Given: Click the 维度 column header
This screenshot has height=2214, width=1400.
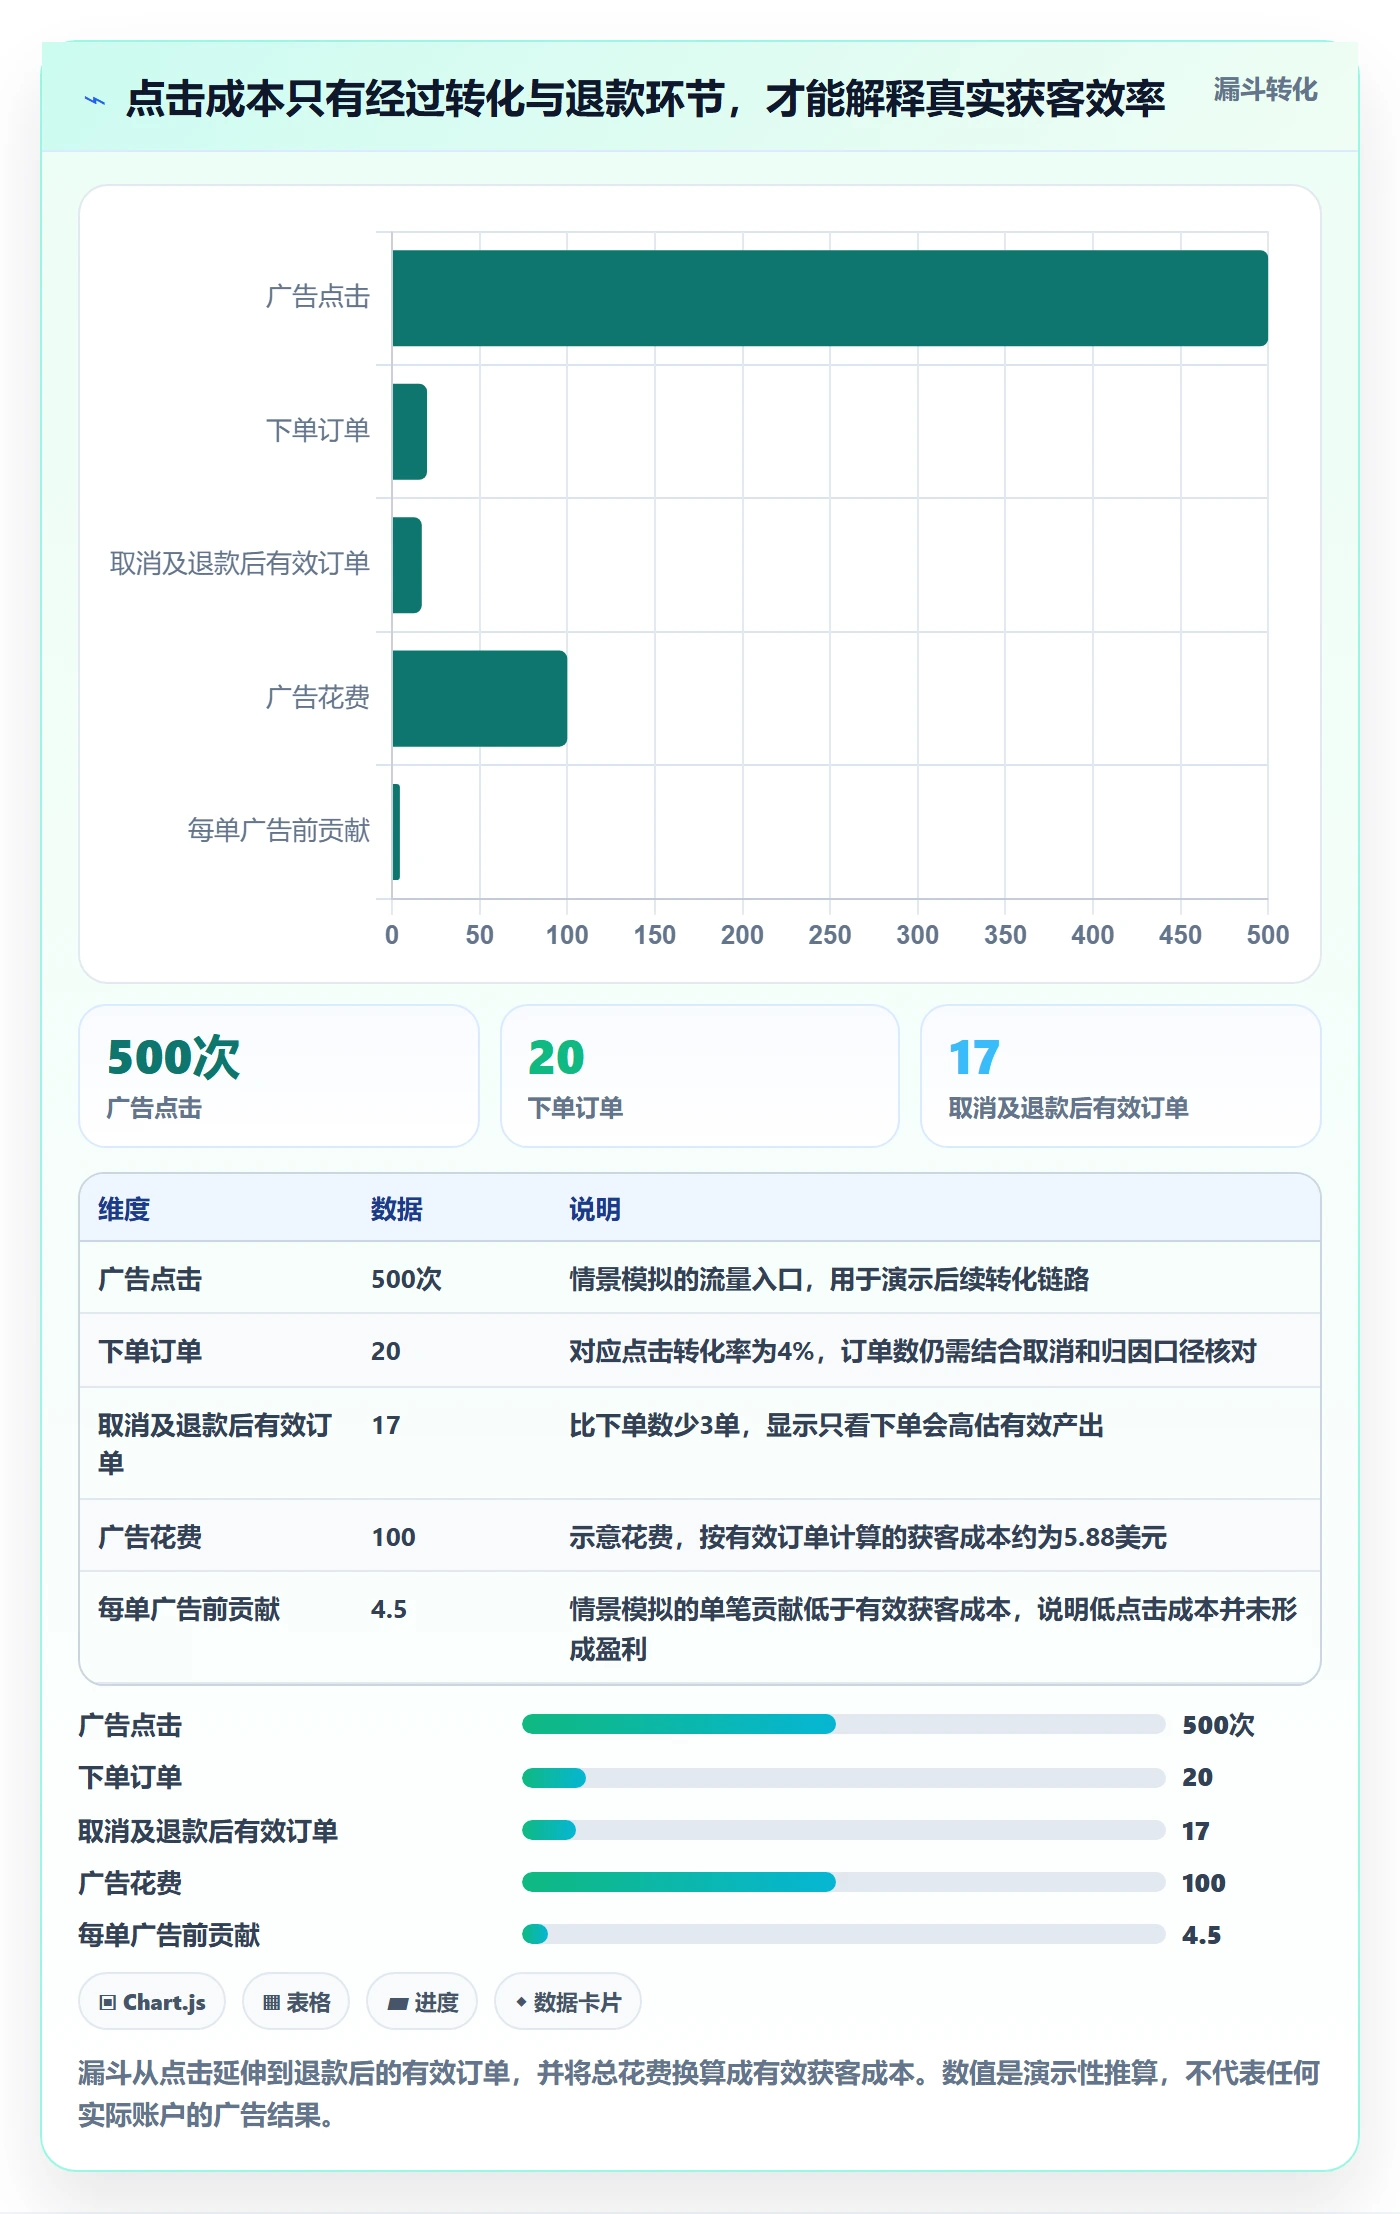Looking at the screenshot, I should click(x=124, y=1209).
